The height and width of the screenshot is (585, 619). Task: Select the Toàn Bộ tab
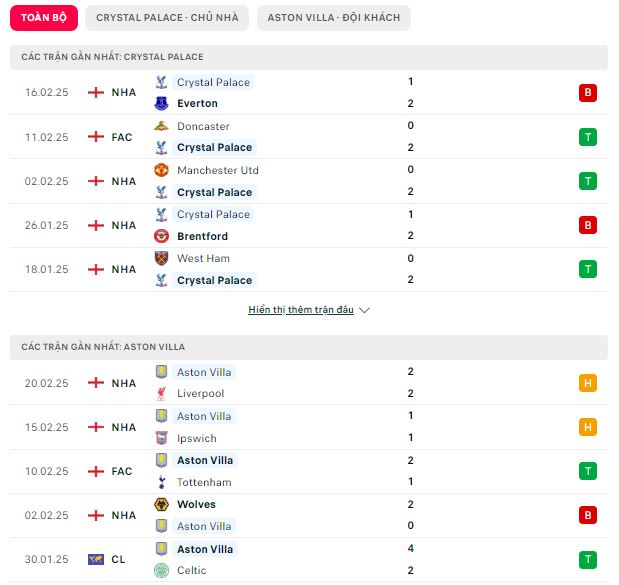point(44,18)
